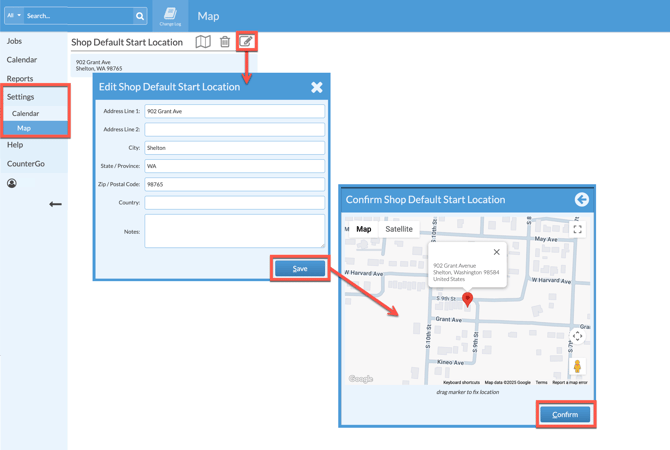Click the Confirm button
This screenshot has width=670, height=450.
pos(565,415)
